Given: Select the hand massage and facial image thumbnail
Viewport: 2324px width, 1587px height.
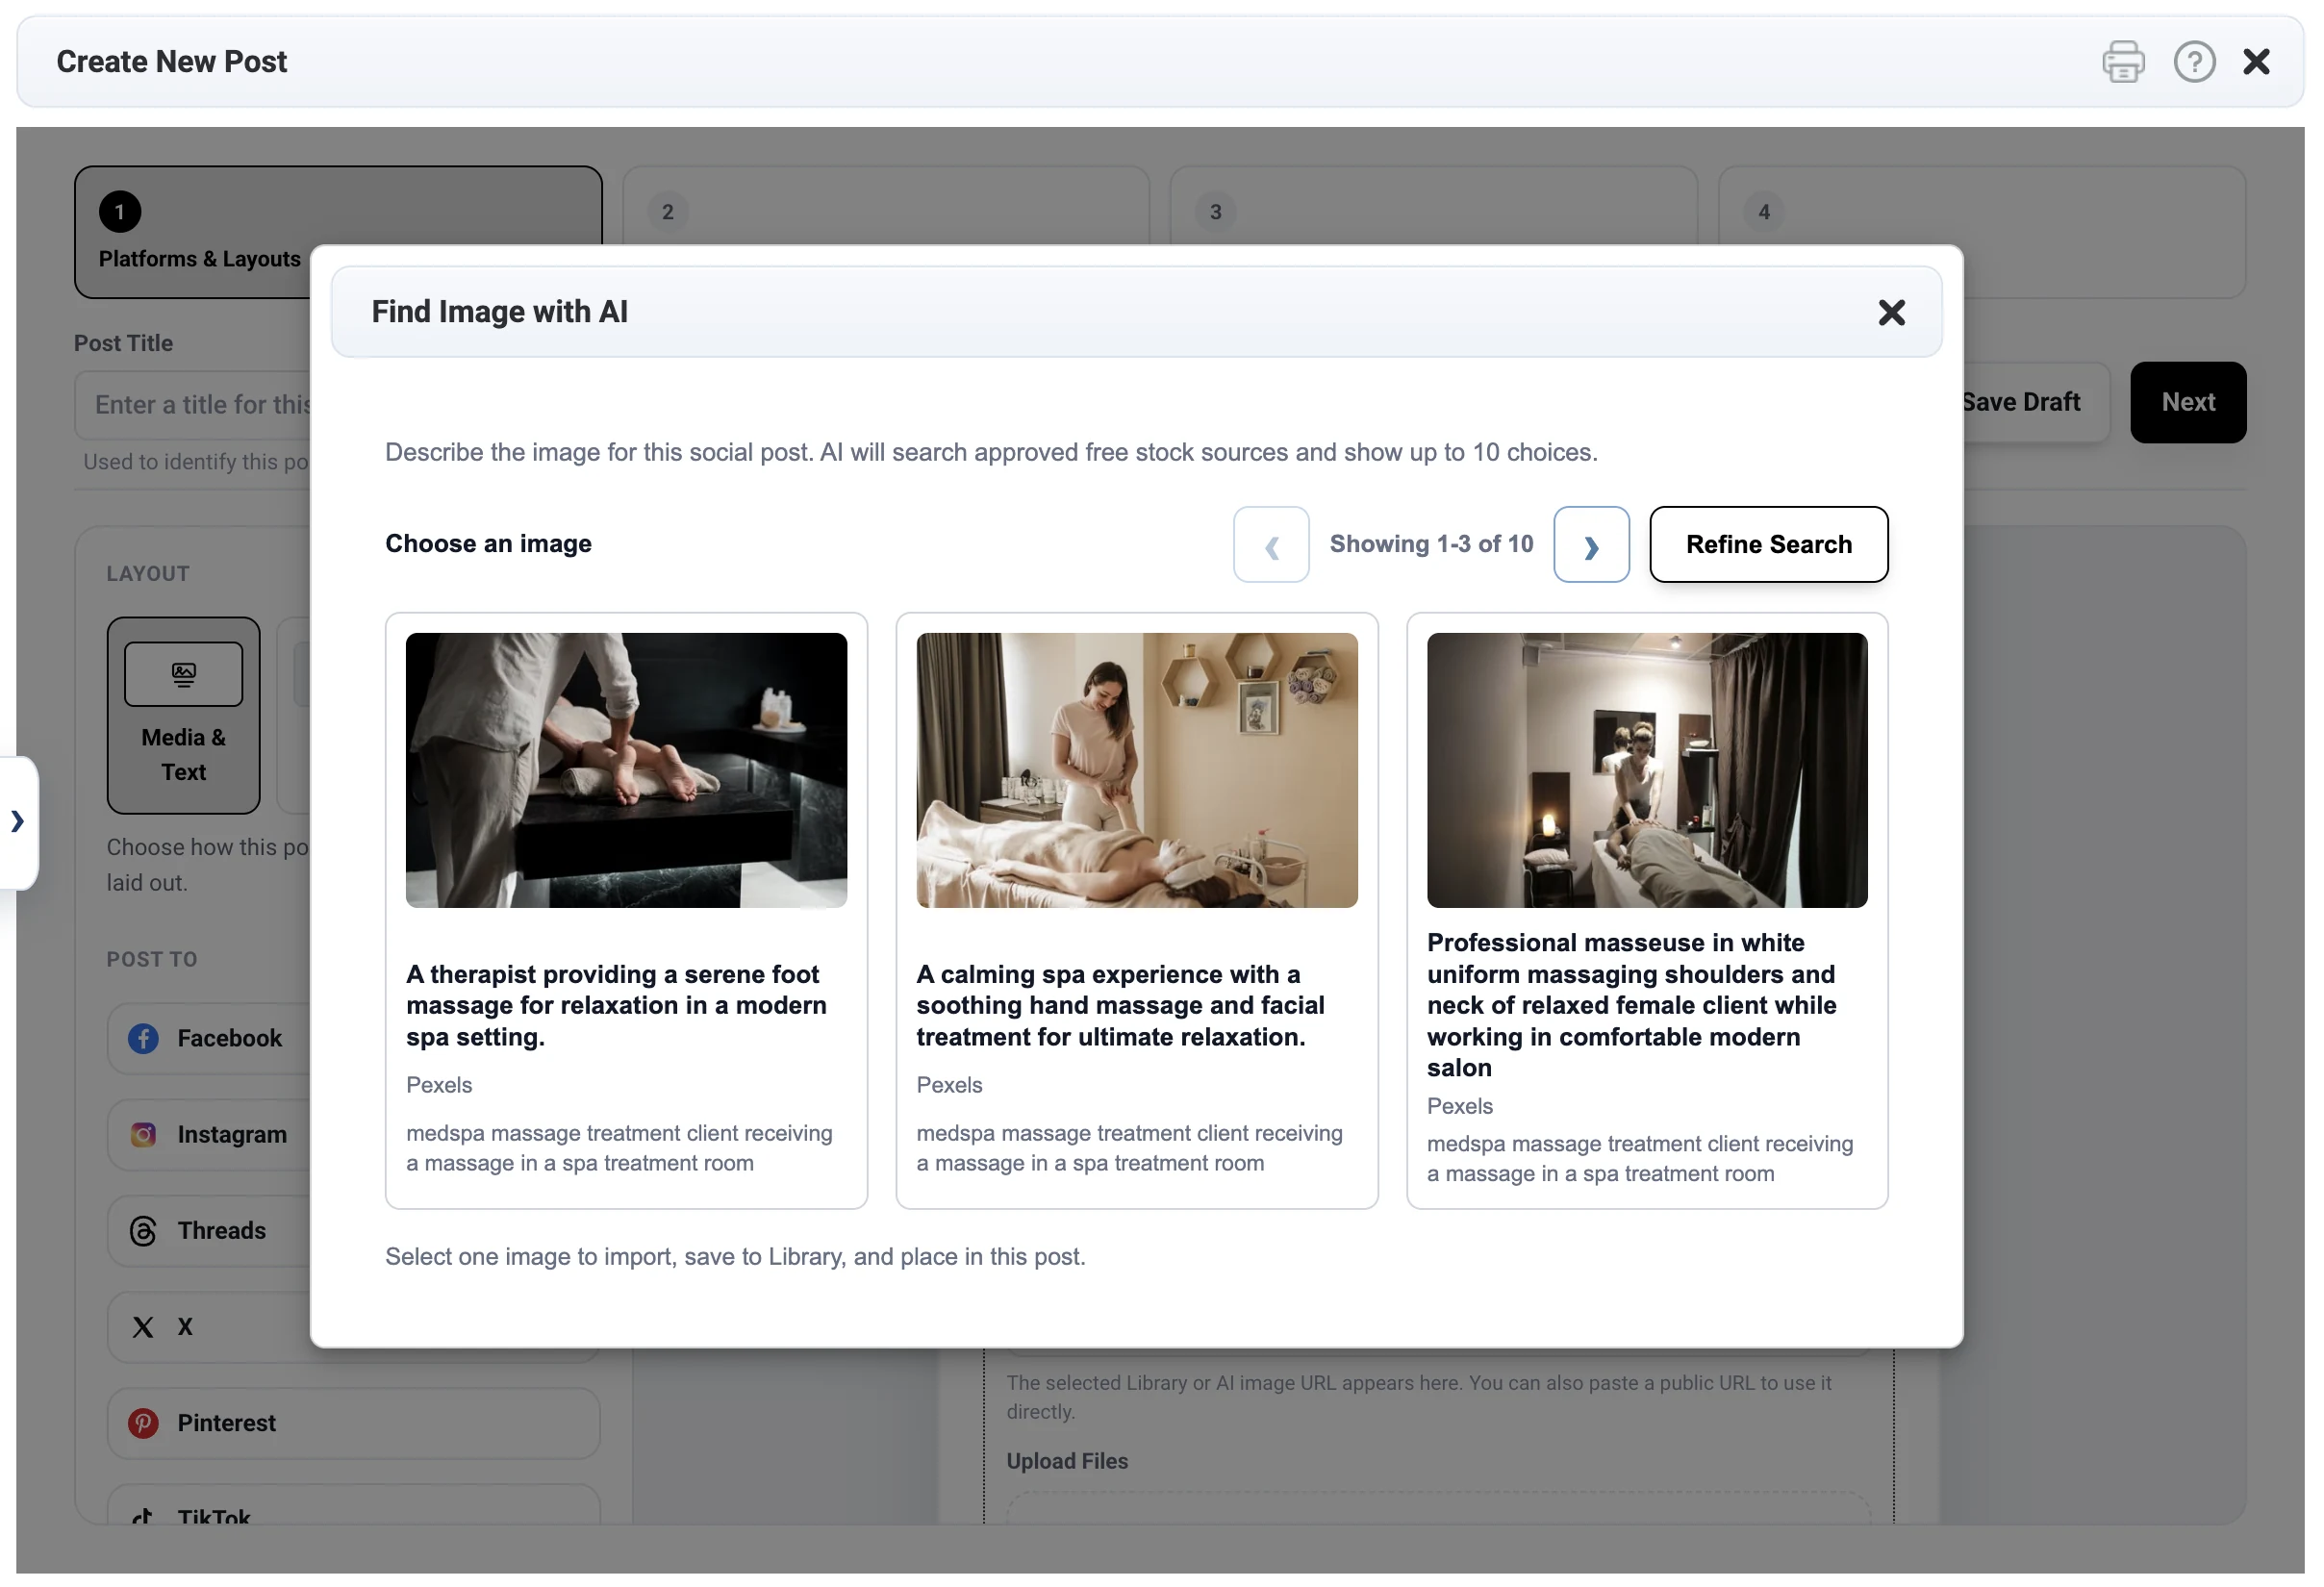Looking at the screenshot, I should click(x=1136, y=770).
